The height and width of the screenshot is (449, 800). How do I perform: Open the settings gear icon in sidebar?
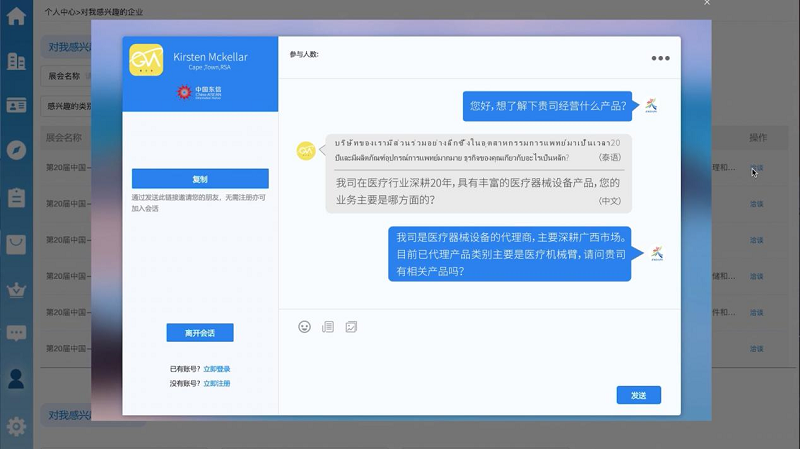tap(16, 426)
